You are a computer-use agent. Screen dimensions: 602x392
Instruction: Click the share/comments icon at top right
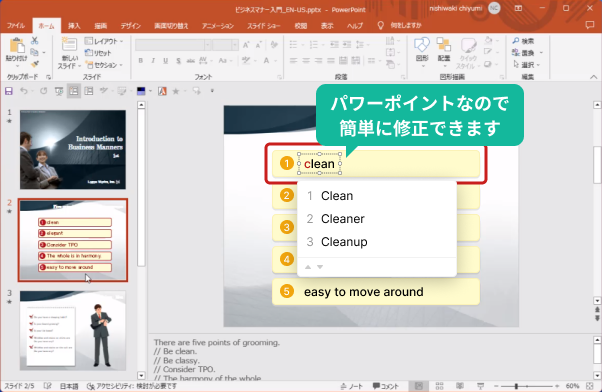pyautogui.click(x=590, y=25)
